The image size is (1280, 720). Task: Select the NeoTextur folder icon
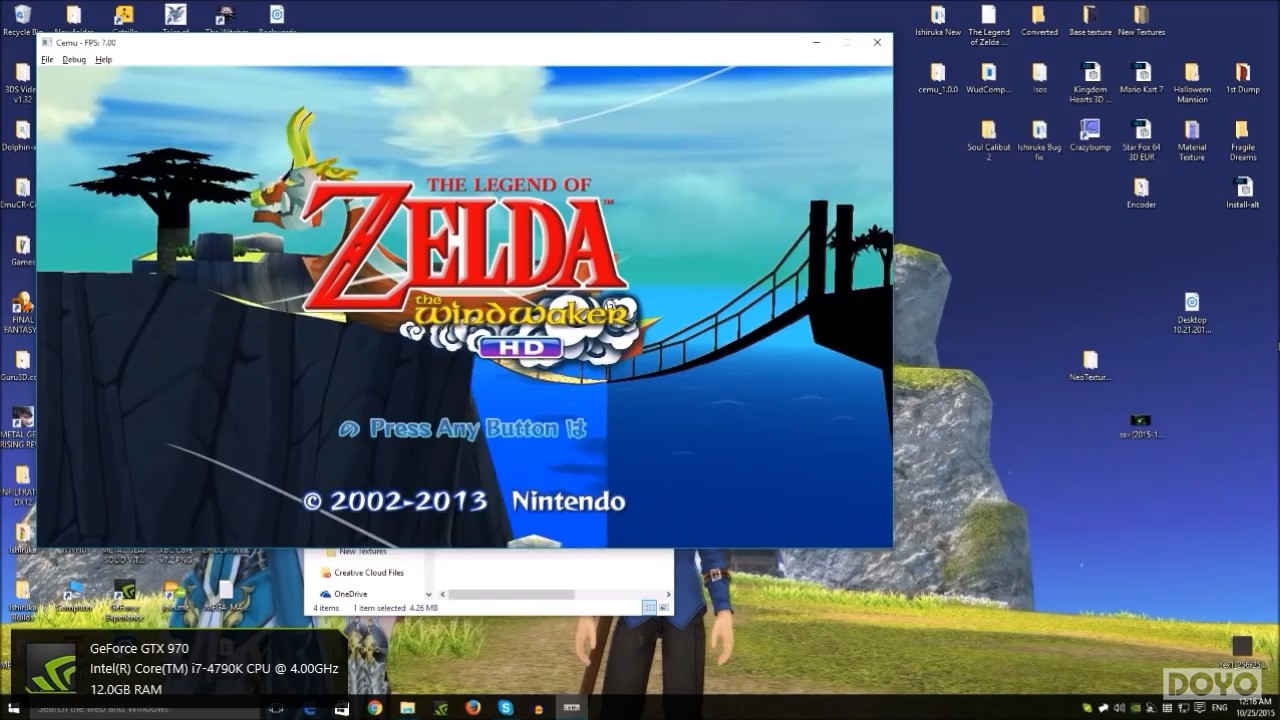tap(1090, 366)
